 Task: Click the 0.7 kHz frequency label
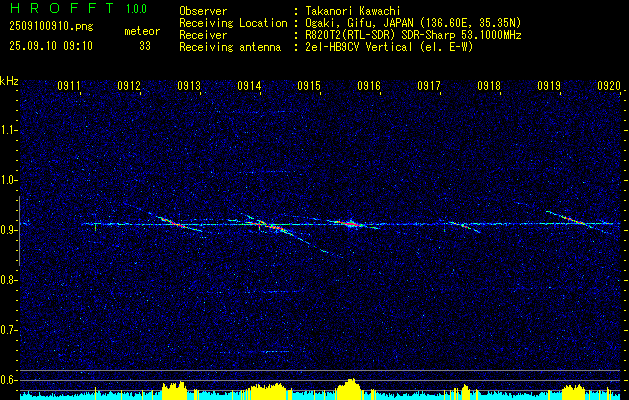[8, 330]
